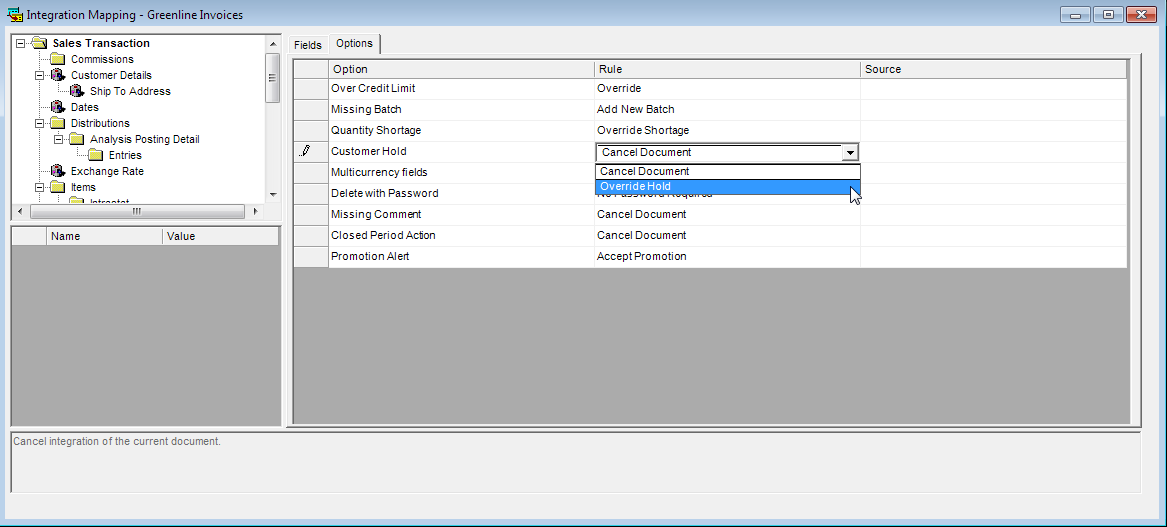Click the tree vertical scrollbar thumb
This screenshot has height=527, width=1167.
(x=272, y=77)
